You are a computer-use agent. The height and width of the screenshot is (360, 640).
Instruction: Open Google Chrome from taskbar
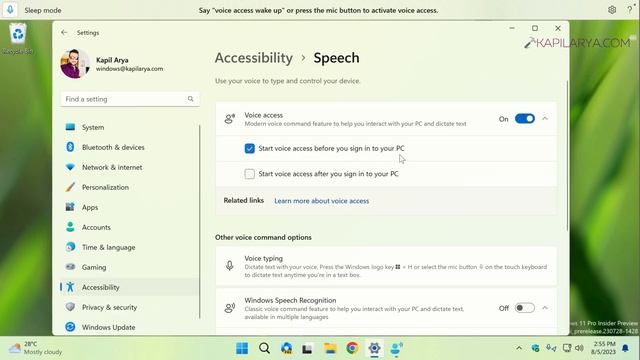coord(352,348)
